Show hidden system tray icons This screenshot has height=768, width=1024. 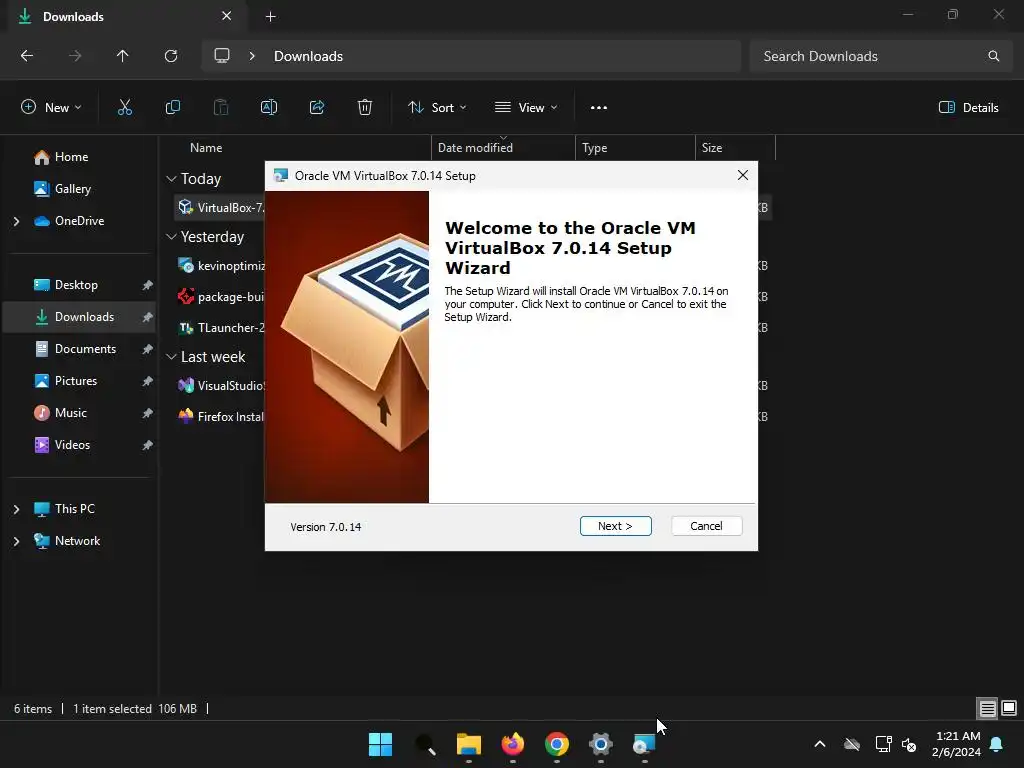click(x=820, y=744)
